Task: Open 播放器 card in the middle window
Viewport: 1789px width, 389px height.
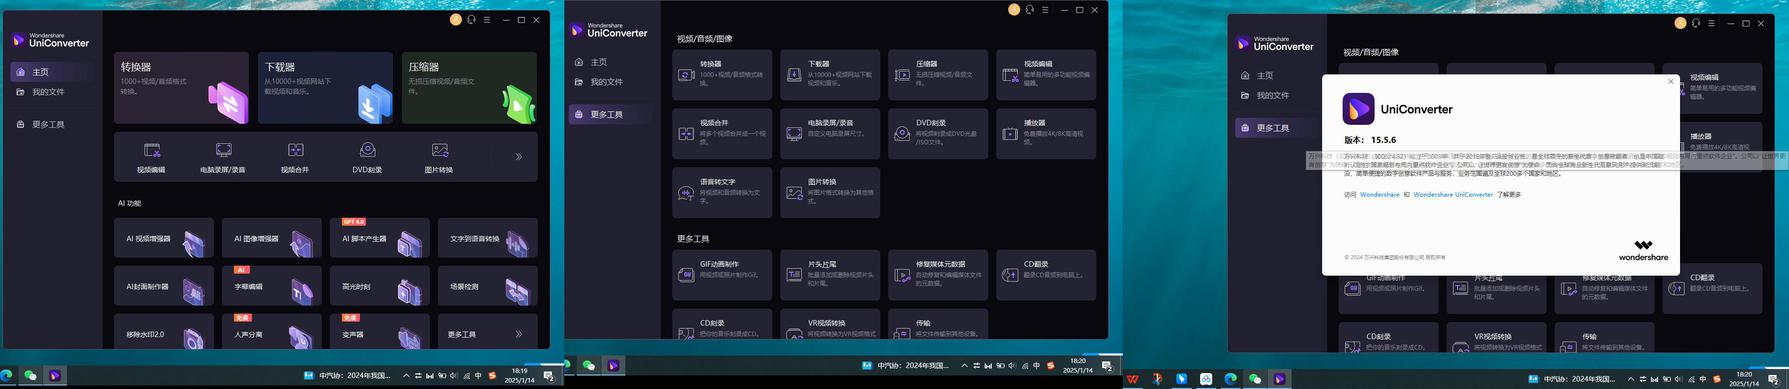Action: click(1046, 133)
